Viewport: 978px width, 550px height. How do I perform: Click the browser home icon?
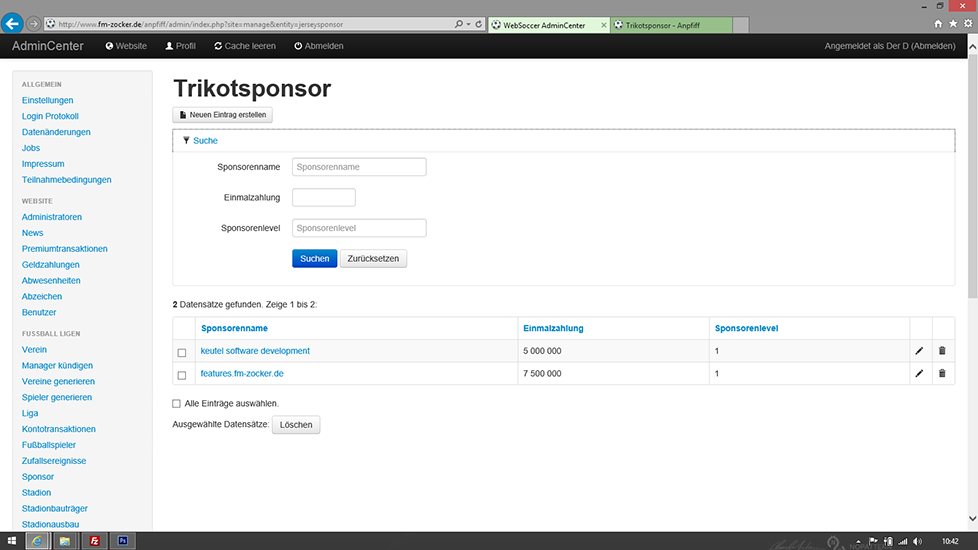click(x=938, y=23)
